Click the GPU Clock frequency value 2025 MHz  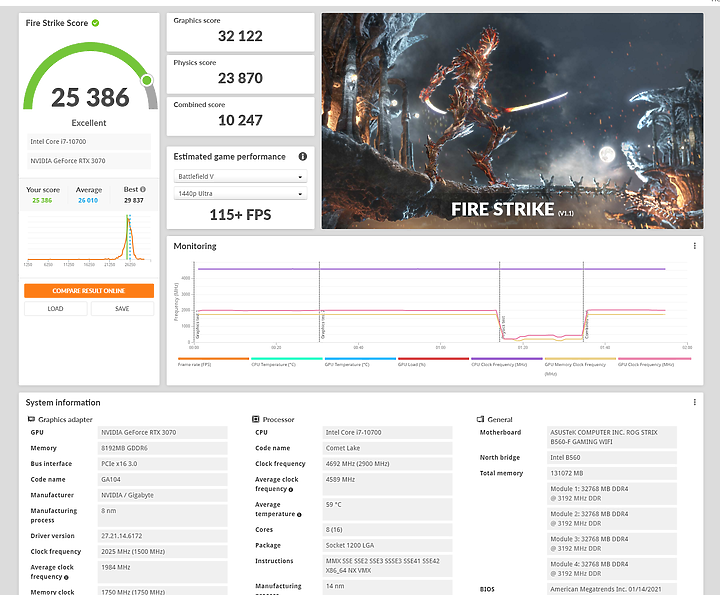(x=163, y=551)
